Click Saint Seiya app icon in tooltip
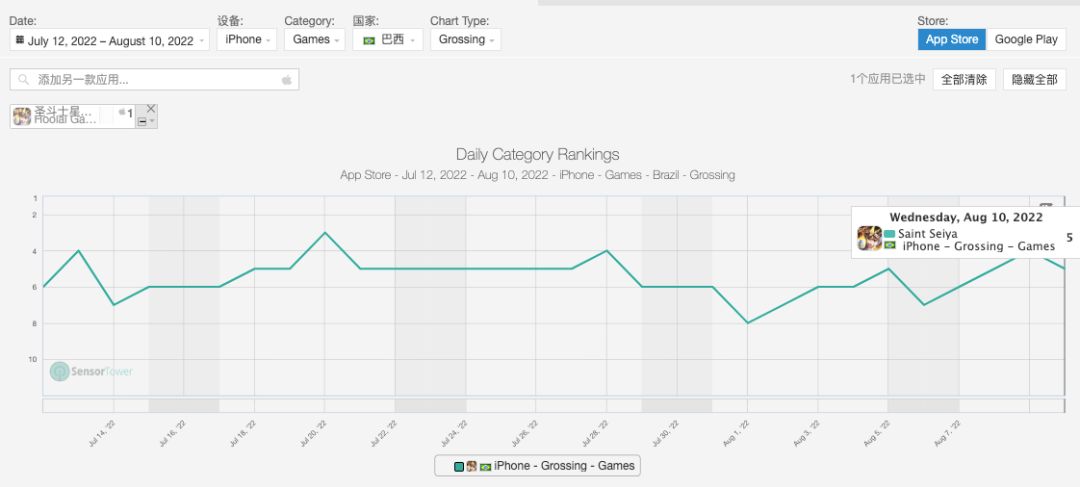This screenshot has width=1080, height=487. point(869,238)
